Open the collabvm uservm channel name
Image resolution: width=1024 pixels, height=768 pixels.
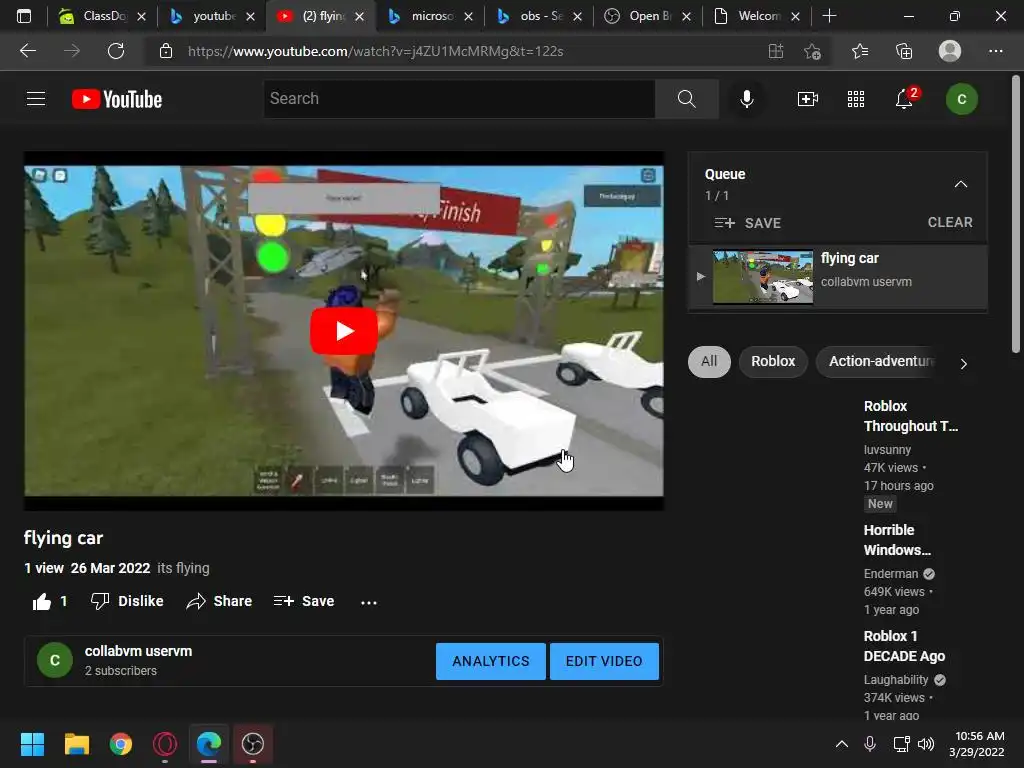click(x=138, y=651)
